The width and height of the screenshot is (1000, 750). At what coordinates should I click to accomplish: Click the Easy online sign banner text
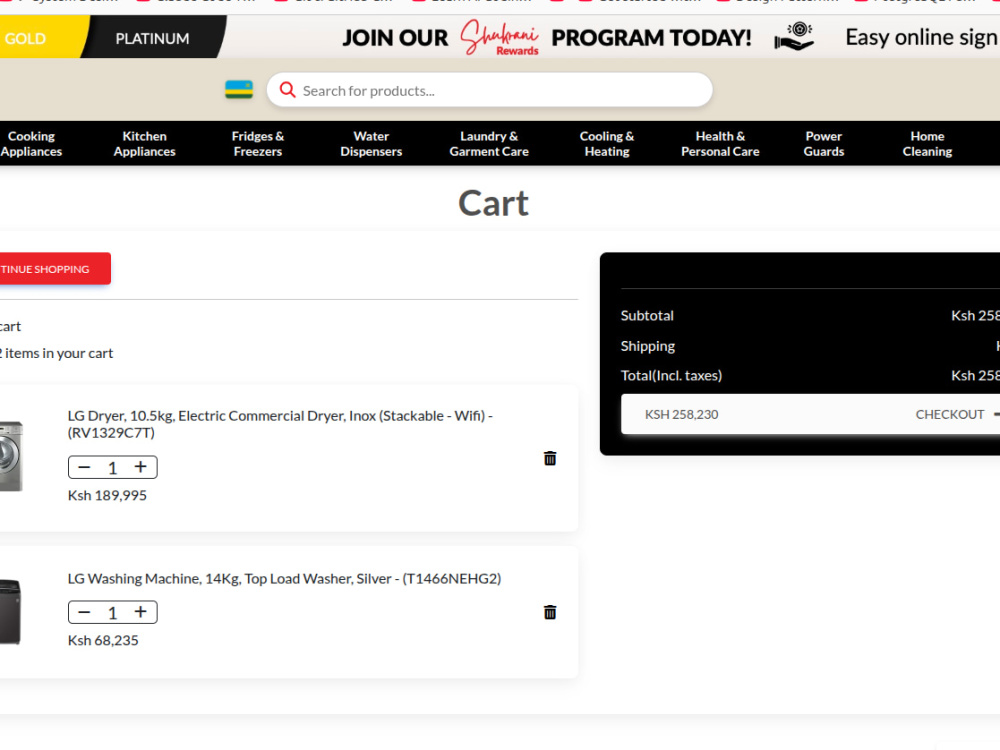point(922,37)
